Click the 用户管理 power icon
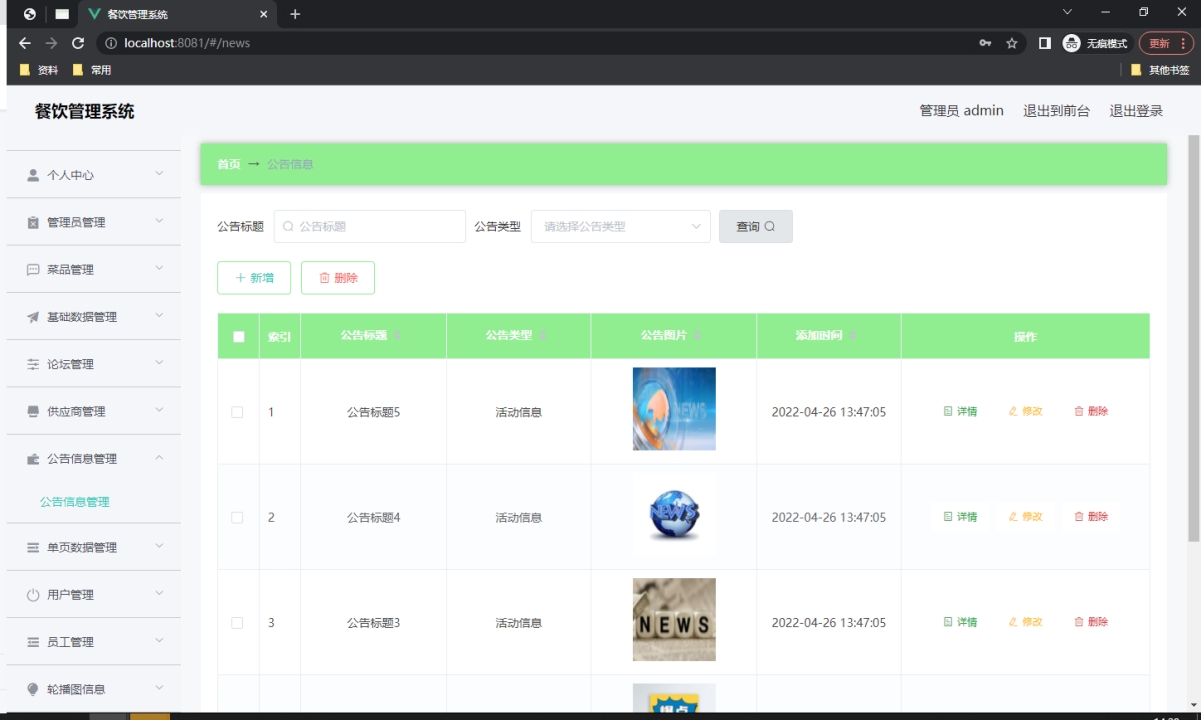Screen dimensions: 1201x720 [33, 595]
